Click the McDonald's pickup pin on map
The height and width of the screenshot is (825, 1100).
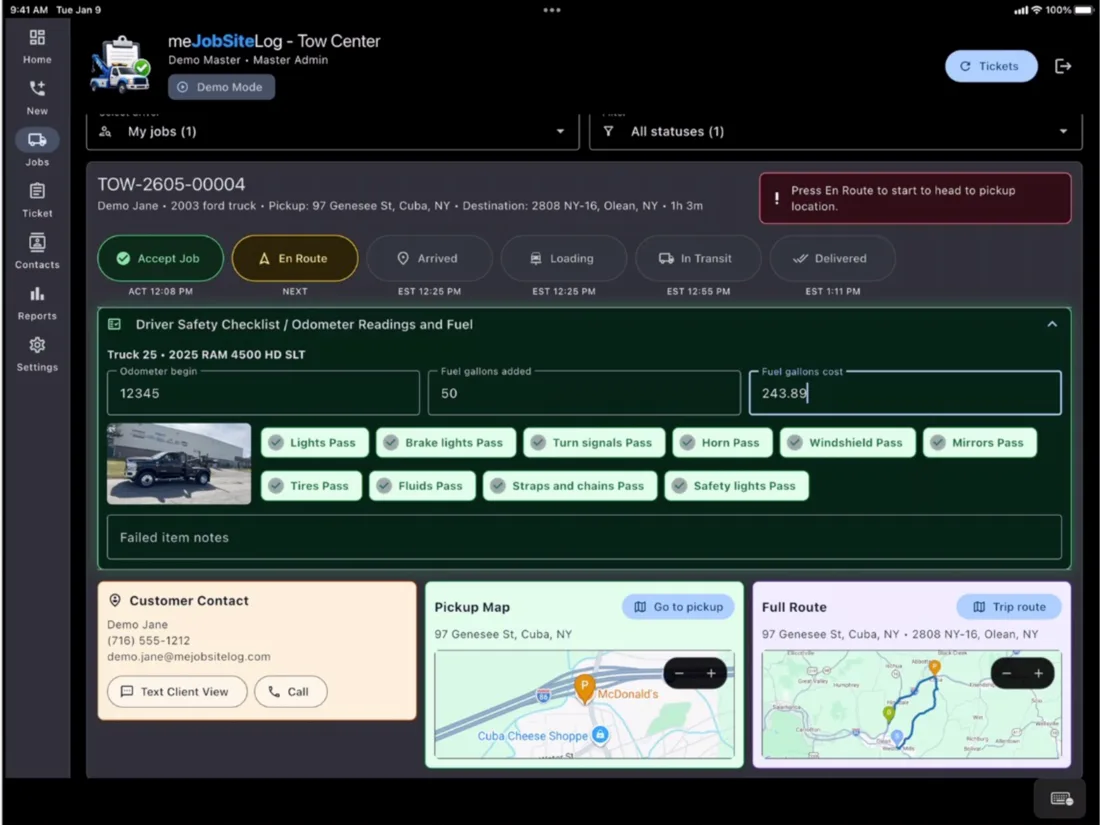coord(584,688)
